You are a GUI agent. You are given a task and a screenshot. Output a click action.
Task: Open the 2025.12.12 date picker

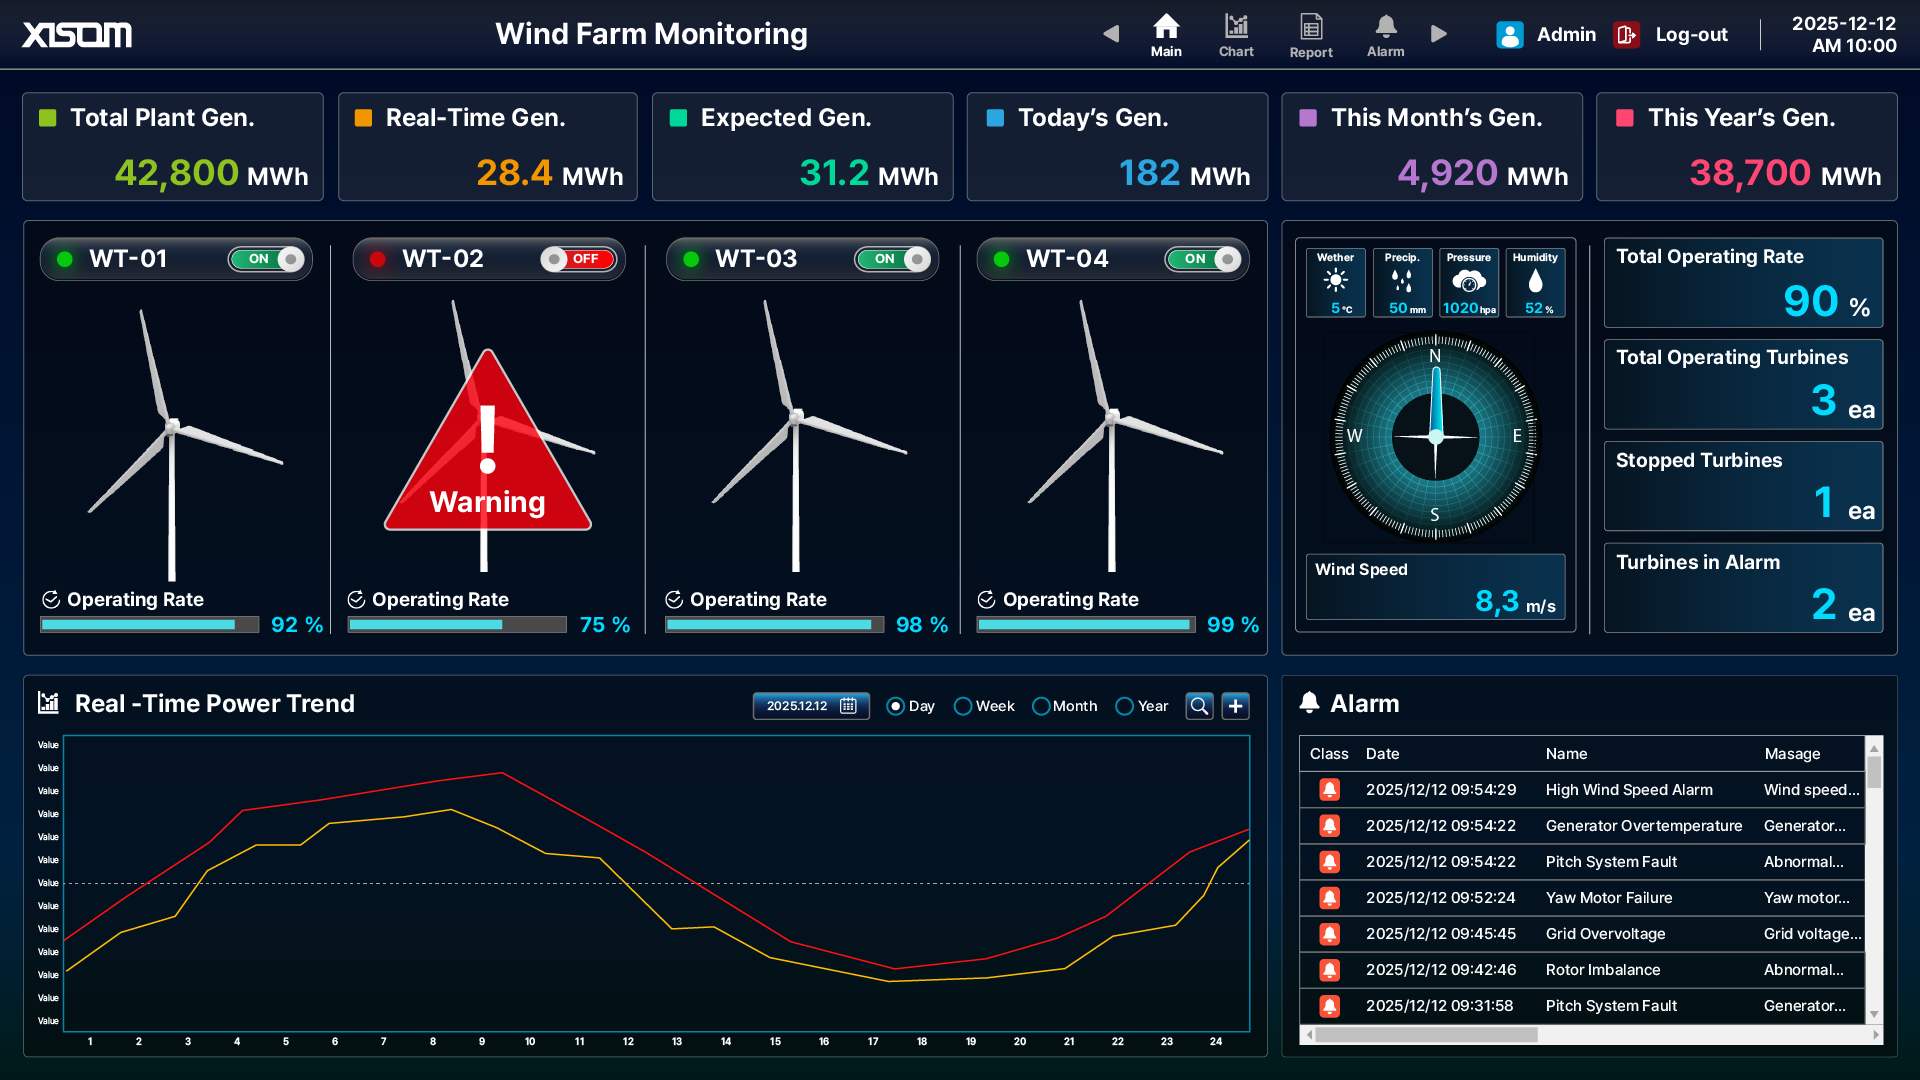point(811,706)
